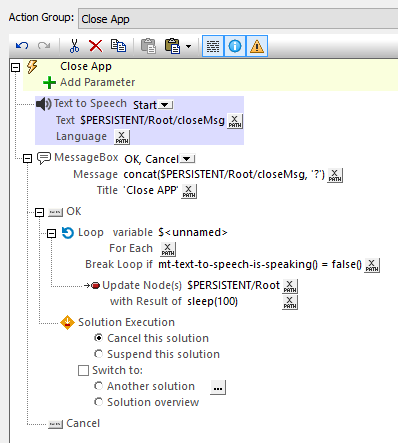Collapse the Close App root node
Screen dimensions: 398x443
click(x=15, y=68)
